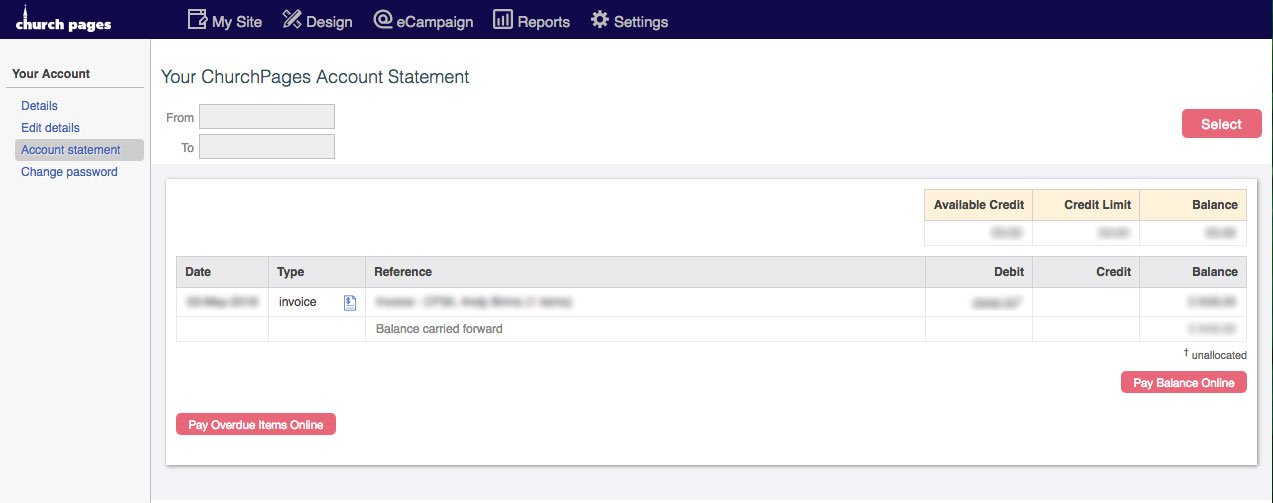Click the Account Statement page title

click(x=315, y=77)
